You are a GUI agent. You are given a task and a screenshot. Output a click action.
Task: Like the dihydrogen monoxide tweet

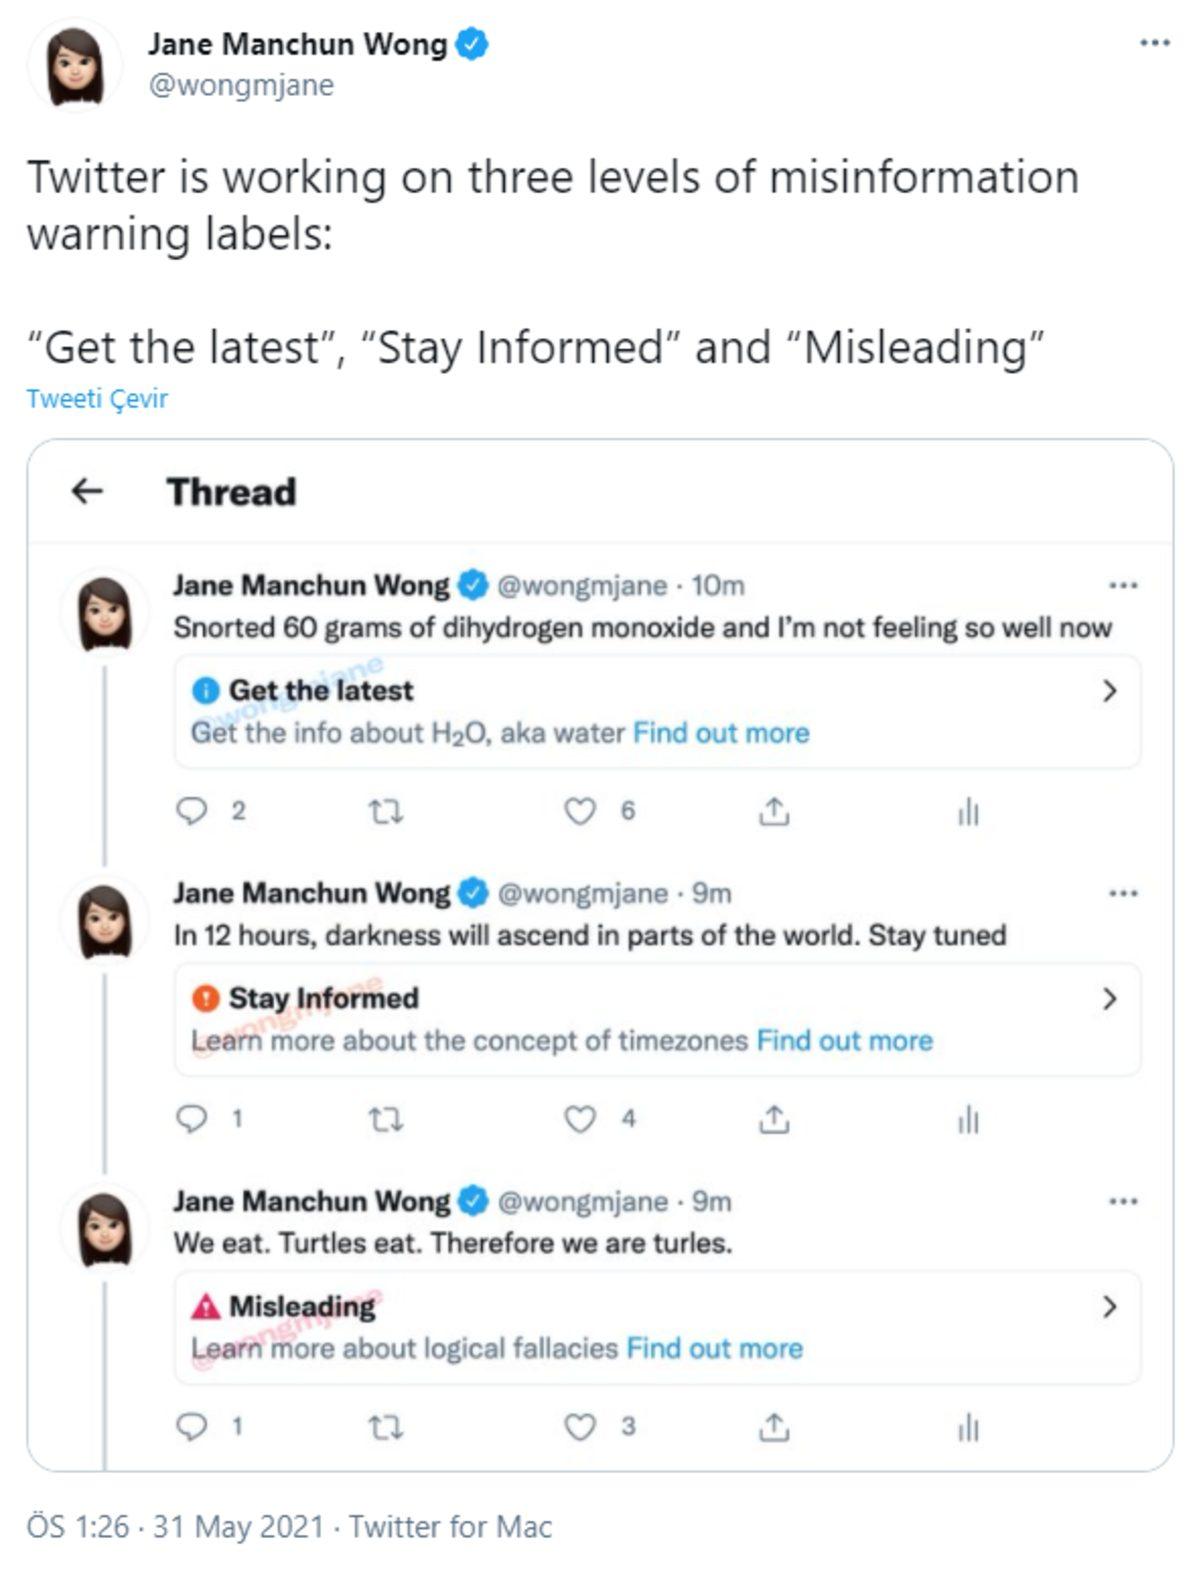pyautogui.click(x=580, y=811)
